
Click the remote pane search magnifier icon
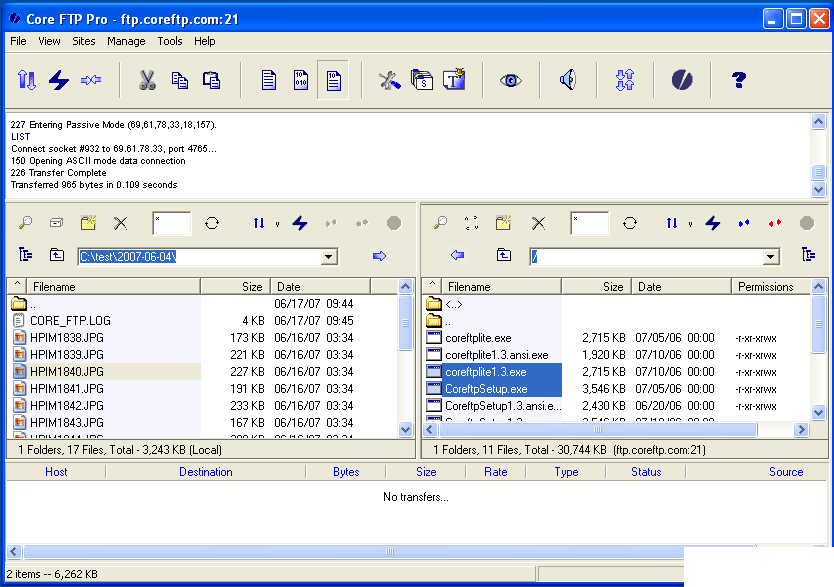[440, 223]
